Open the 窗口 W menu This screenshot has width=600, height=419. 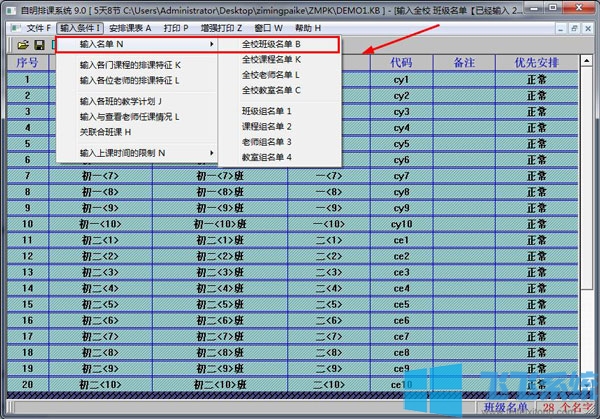coord(268,28)
